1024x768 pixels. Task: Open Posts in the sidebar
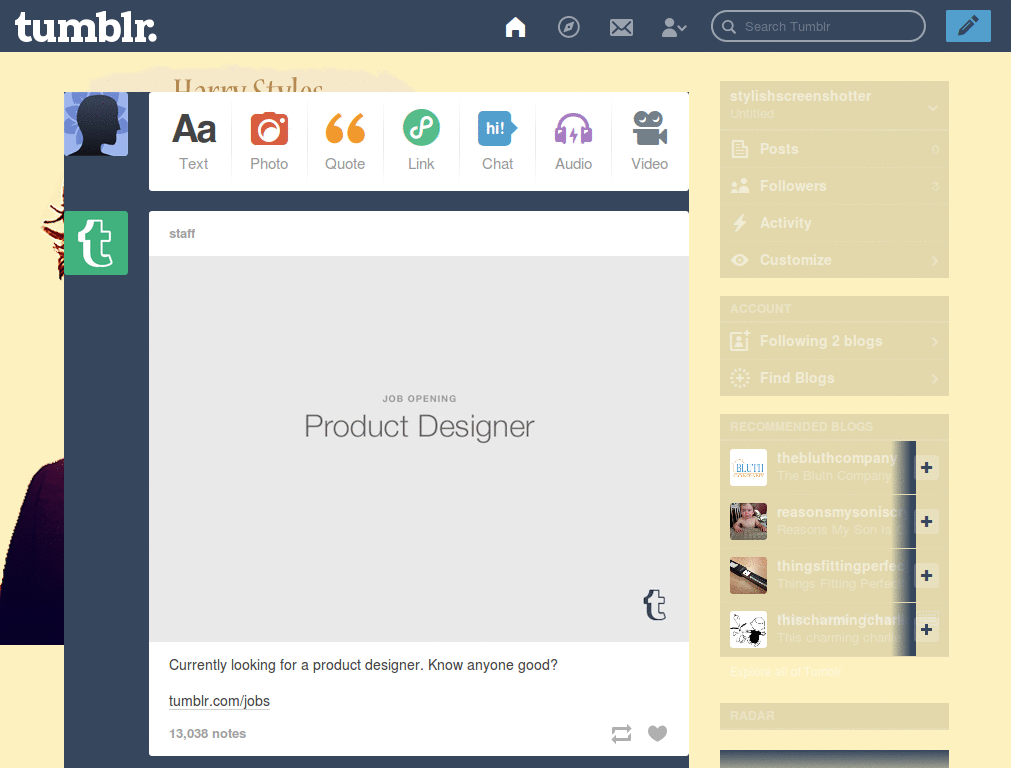[x=834, y=149]
